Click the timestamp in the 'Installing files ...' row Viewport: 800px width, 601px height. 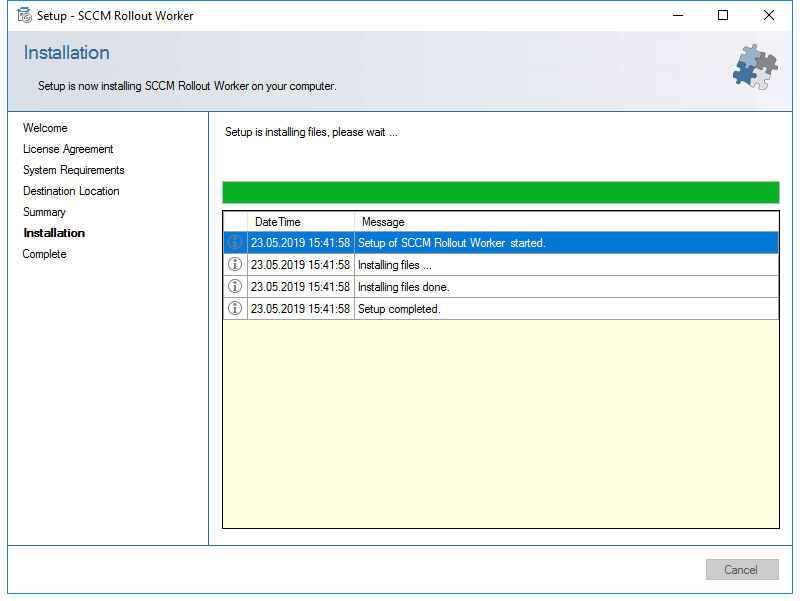tap(301, 265)
